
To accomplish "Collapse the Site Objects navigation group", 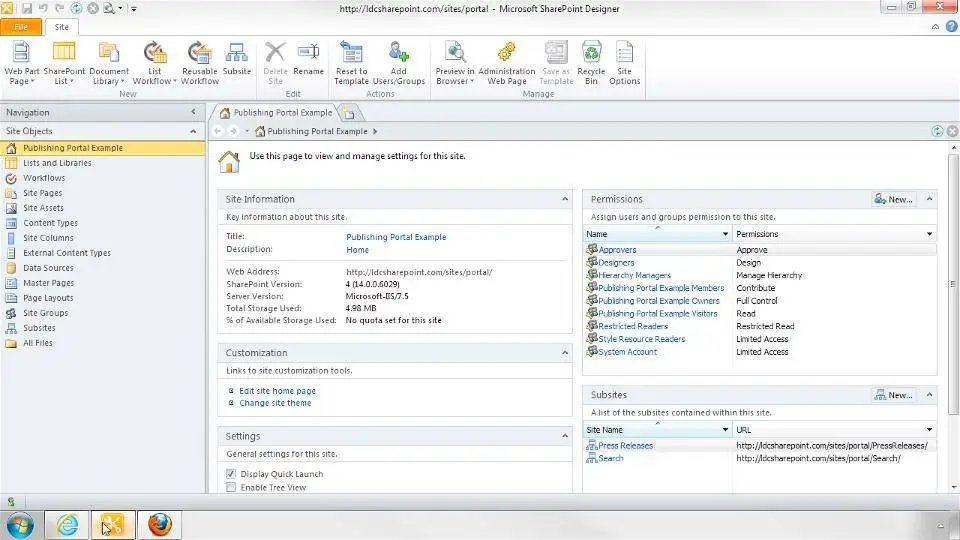I will coord(193,131).
